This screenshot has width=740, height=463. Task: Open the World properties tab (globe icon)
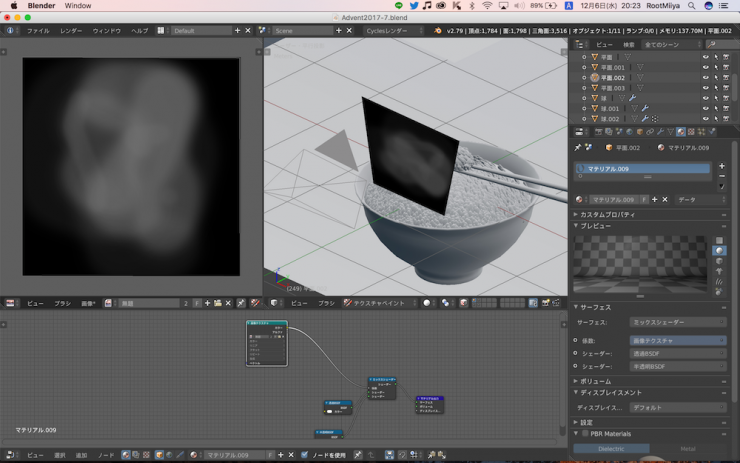[630, 132]
